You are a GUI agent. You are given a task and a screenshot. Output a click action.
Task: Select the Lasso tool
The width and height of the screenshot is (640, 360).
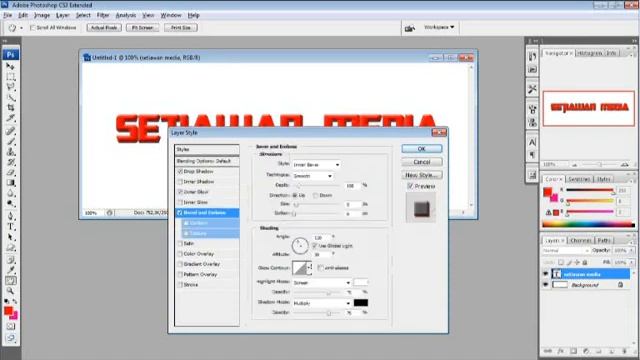[x=11, y=87]
